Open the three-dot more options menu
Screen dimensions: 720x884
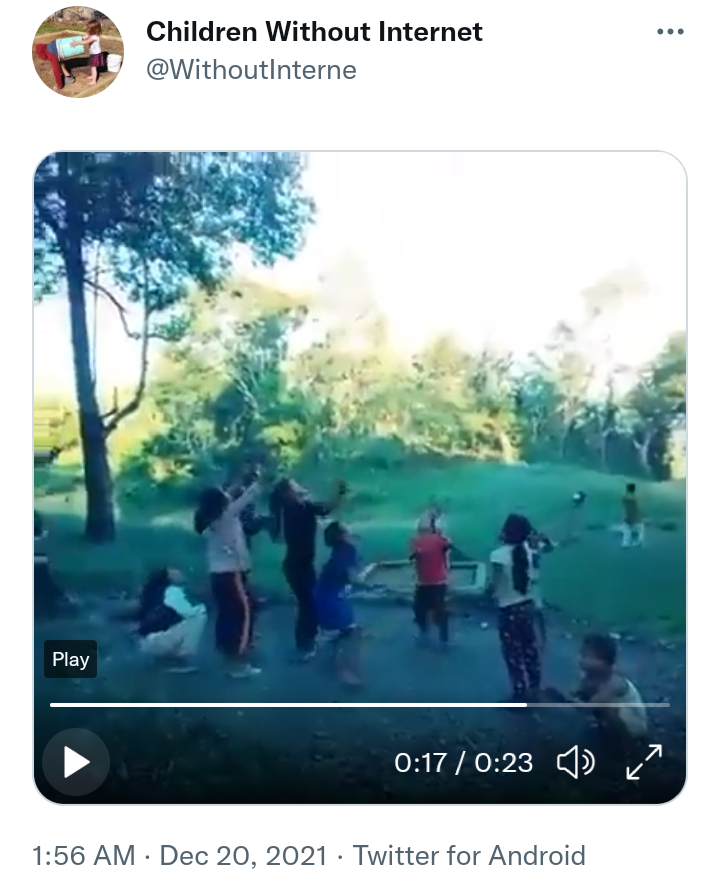(670, 32)
